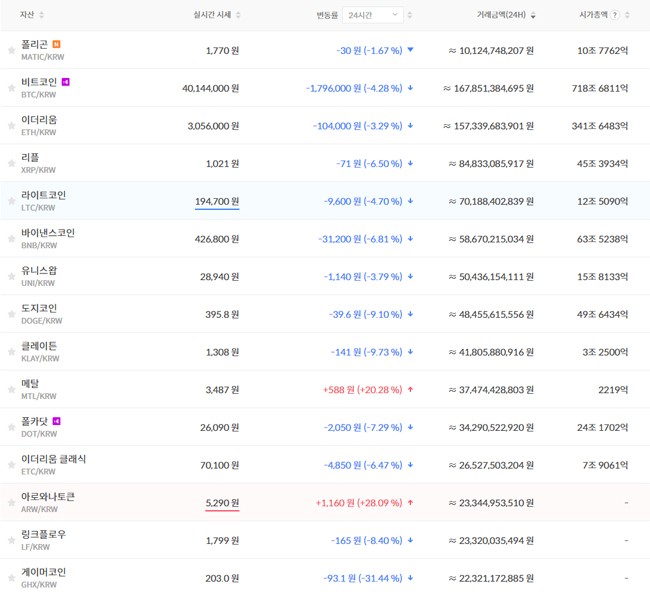This screenshot has width=650, height=594.
Task: Star the 게이머코인 GHX/KRW row
Action: click(12, 579)
